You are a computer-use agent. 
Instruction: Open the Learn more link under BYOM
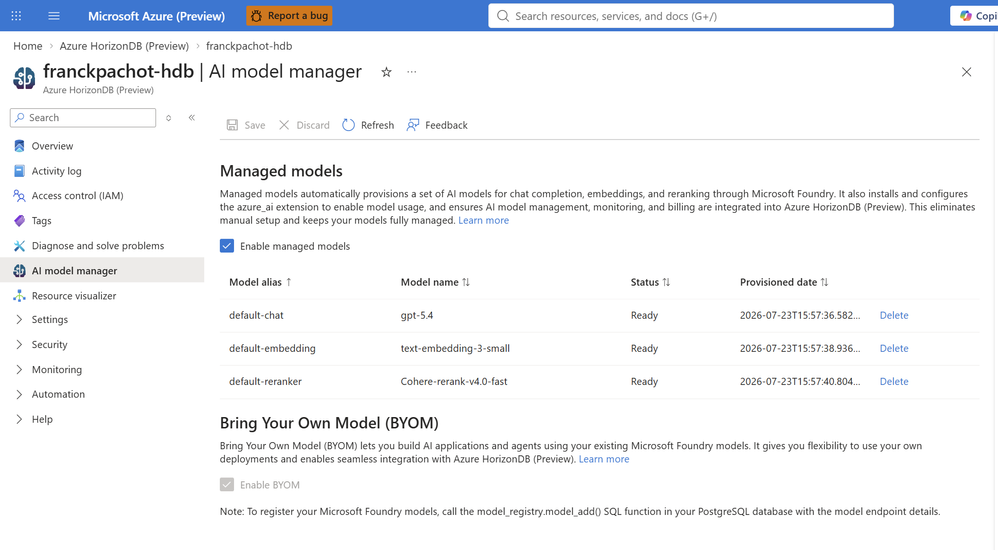603,459
